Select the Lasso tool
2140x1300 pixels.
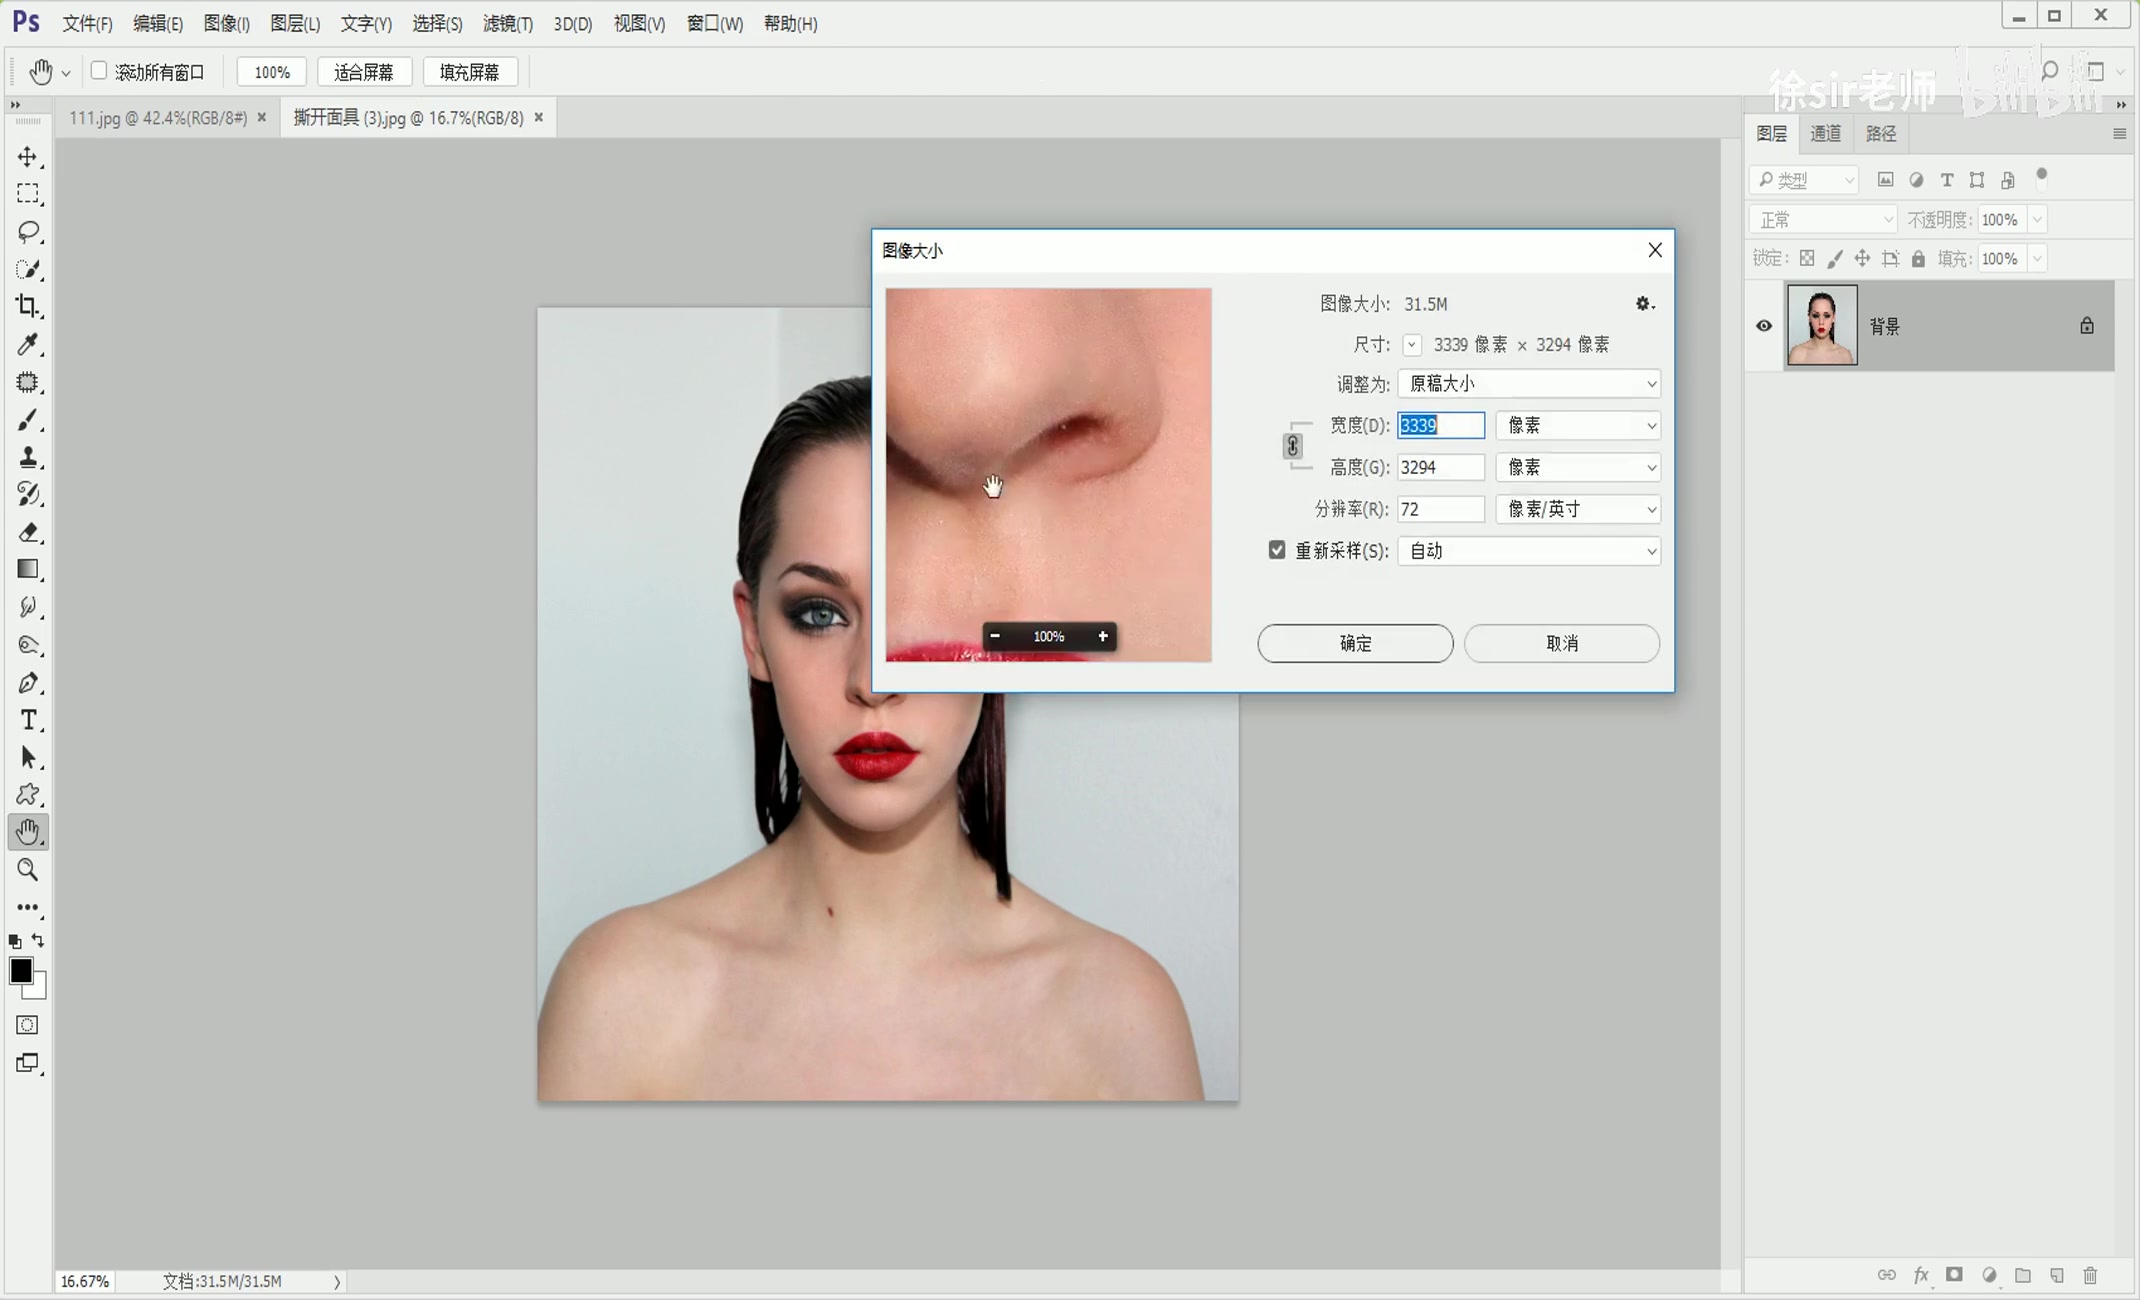point(28,232)
